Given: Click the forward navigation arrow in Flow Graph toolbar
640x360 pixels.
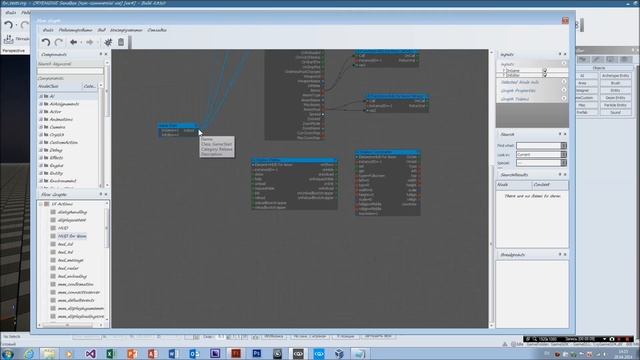Looking at the screenshot, I should pos(89,42).
